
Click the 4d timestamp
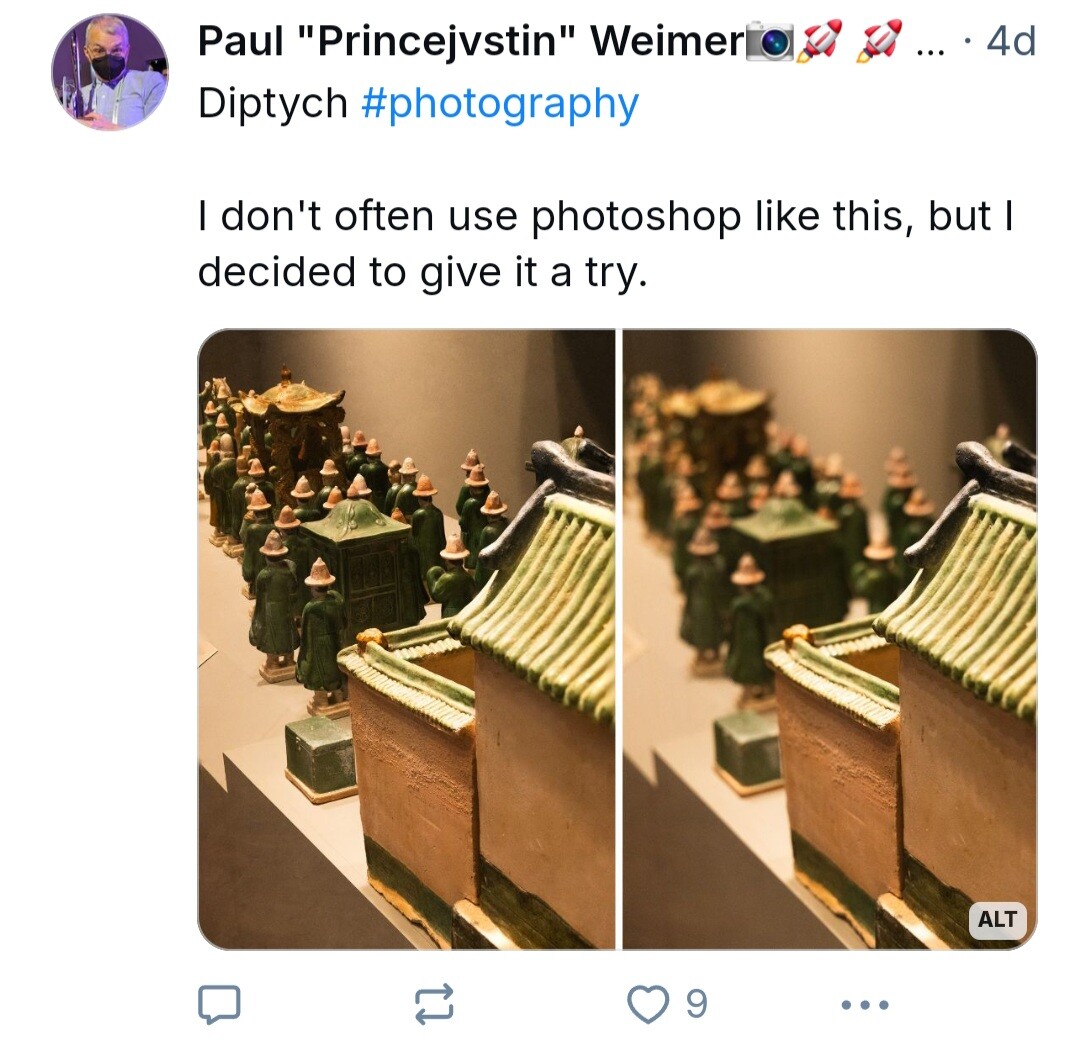coord(1010,41)
